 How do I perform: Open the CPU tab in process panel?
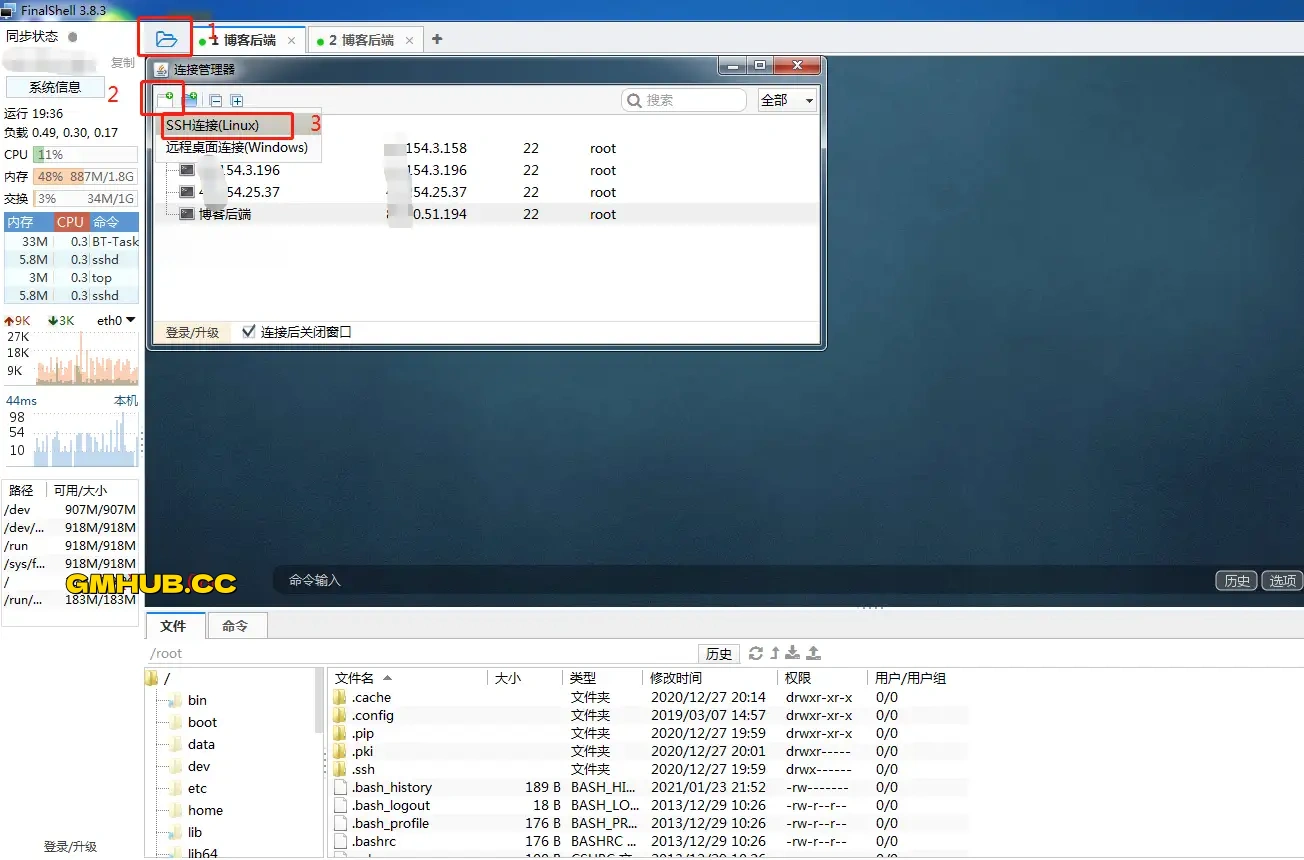[69, 221]
